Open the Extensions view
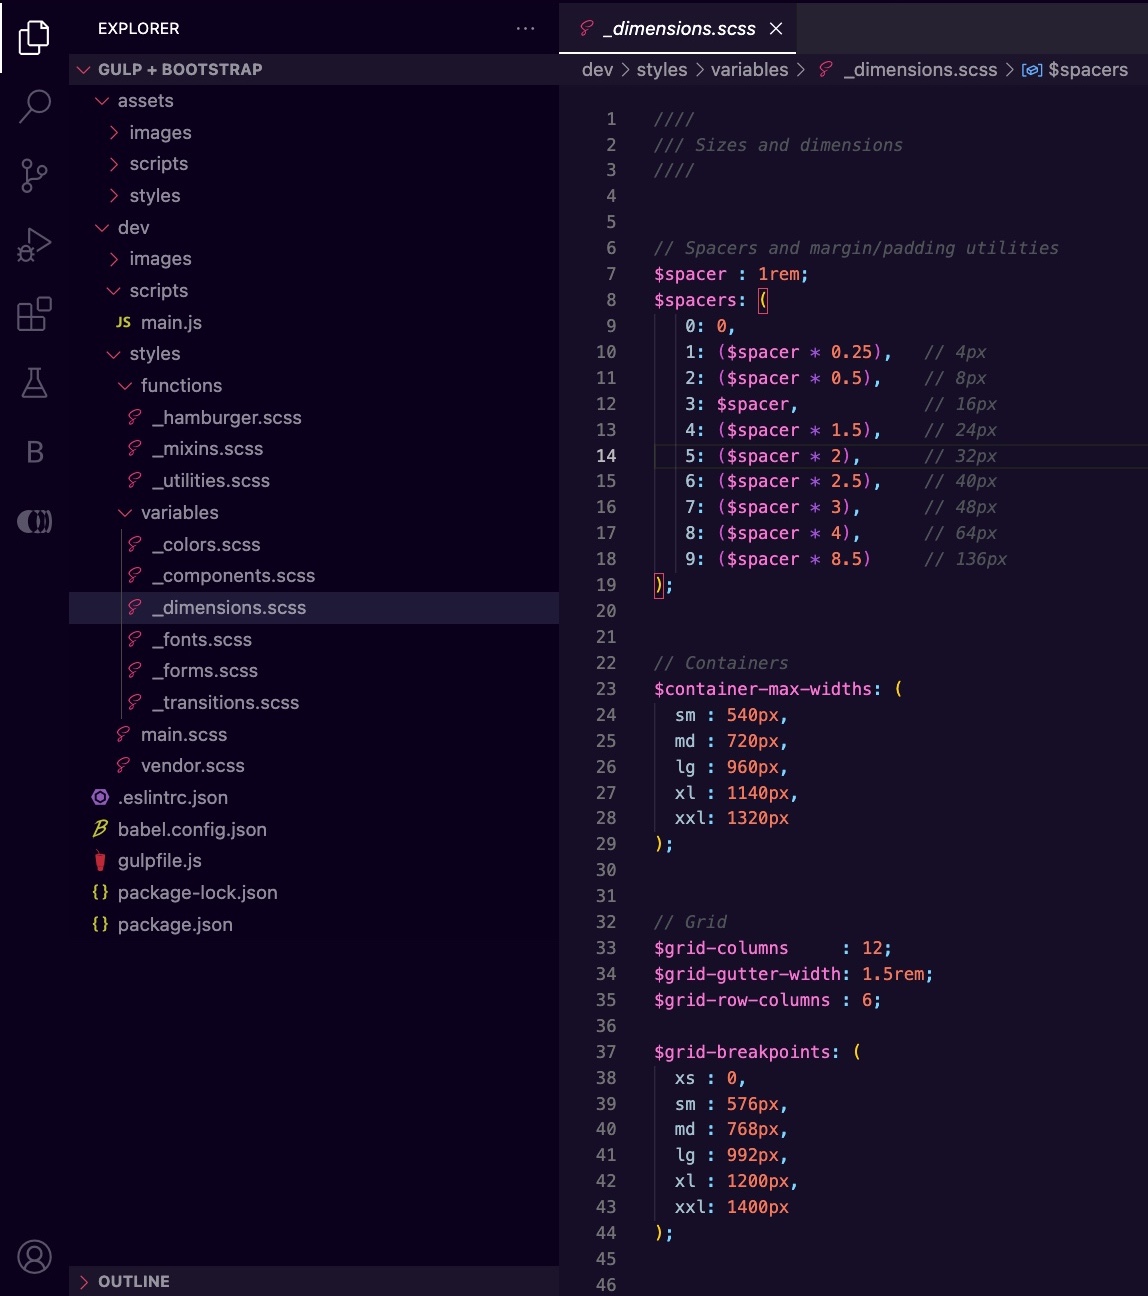Image resolution: width=1148 pixels, height=1296 pixels. tap(34, 315)
